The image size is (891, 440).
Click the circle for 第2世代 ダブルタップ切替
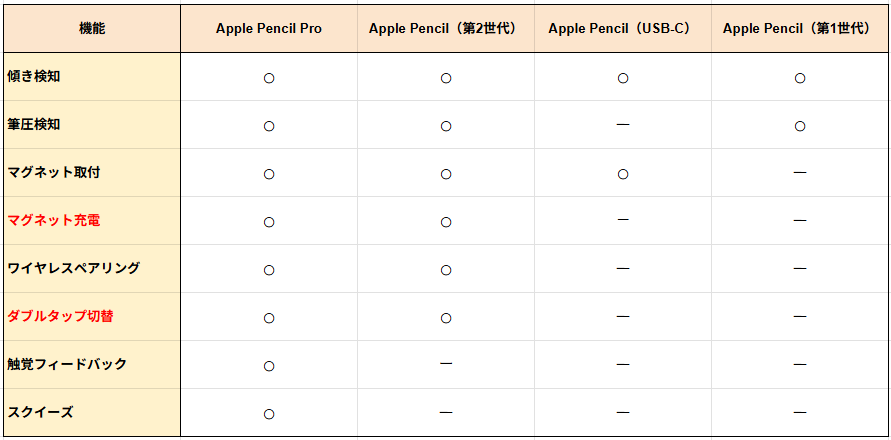click(x=446, y=318)
